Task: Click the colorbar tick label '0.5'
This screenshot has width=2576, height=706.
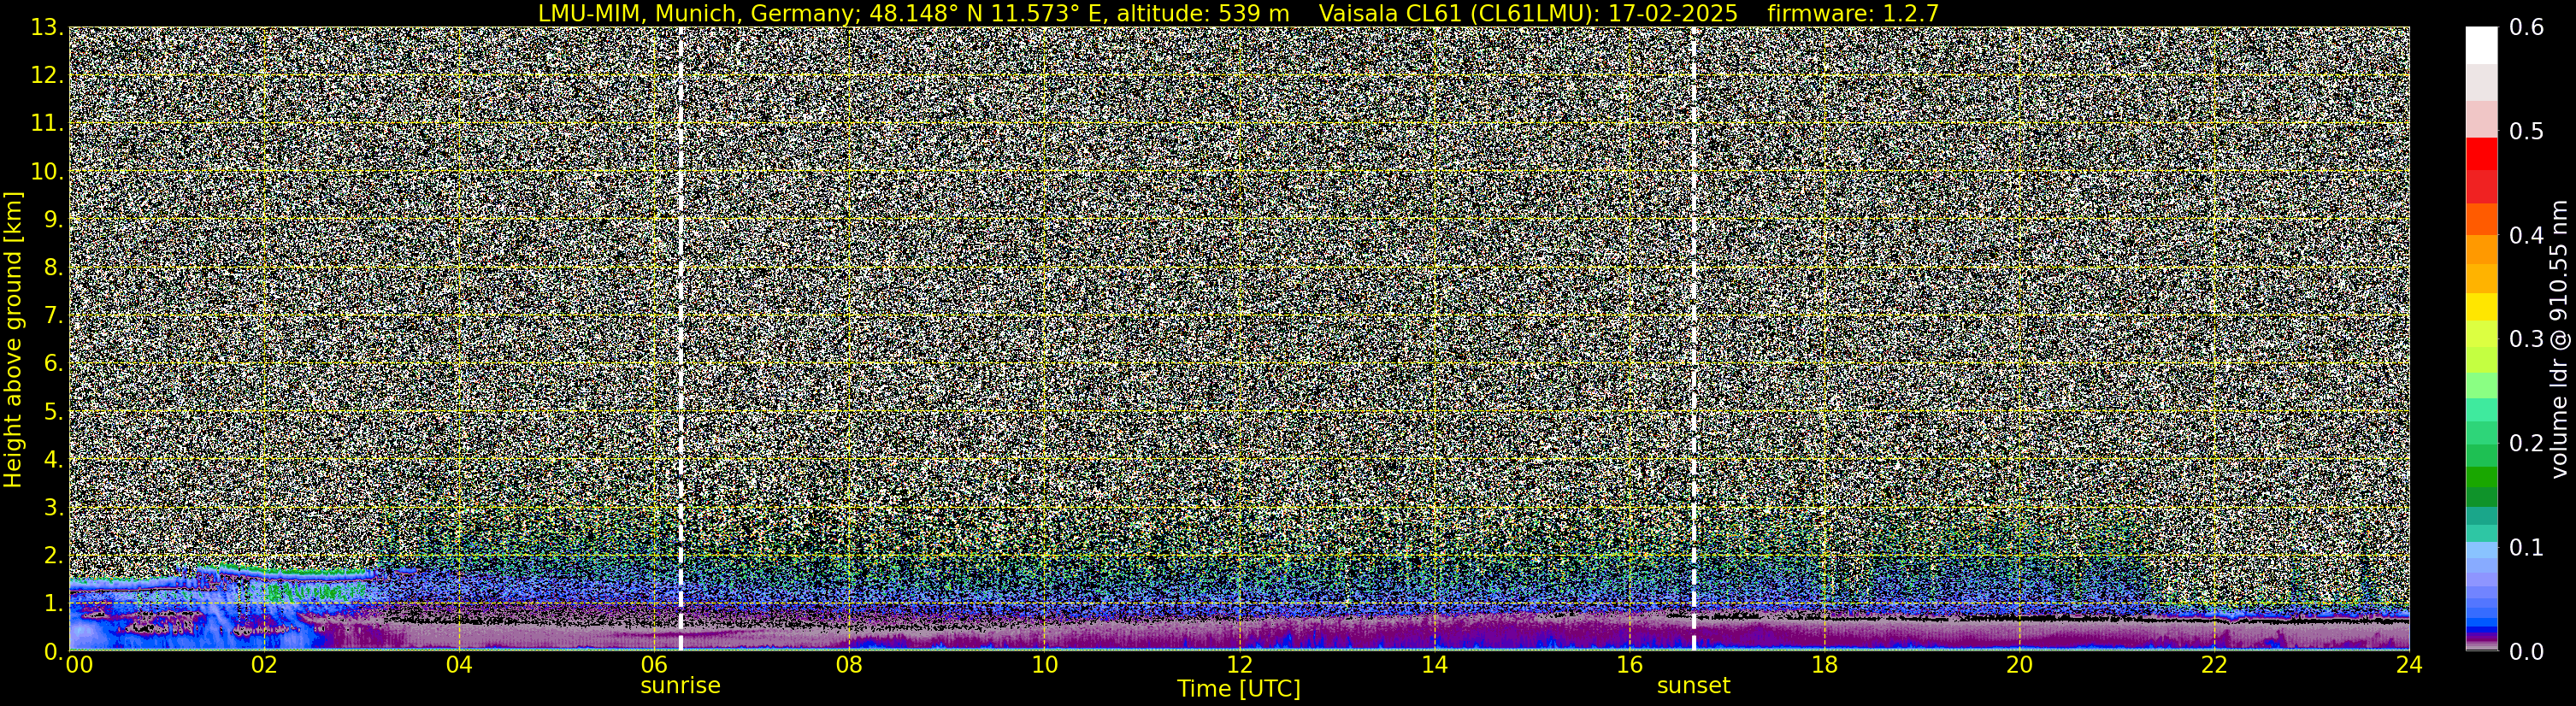Action: point(2527,132)
